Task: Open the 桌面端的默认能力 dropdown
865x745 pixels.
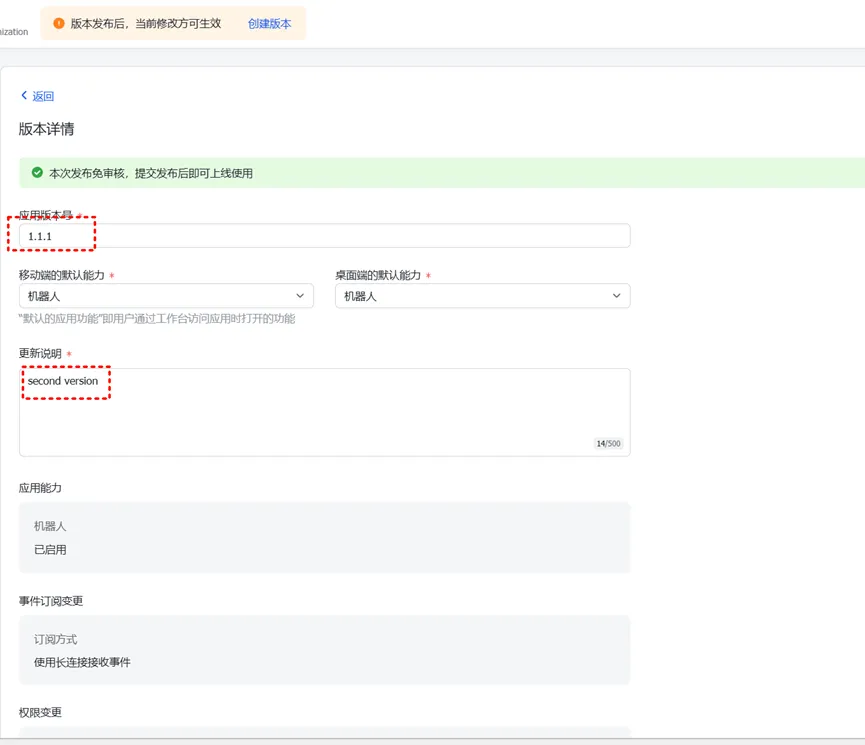Action: (x=482, y=296)
